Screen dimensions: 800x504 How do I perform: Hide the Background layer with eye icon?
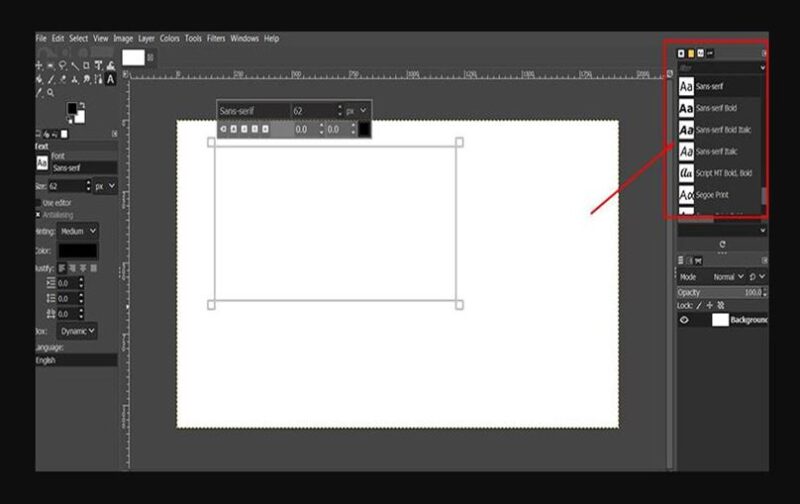tap(684, 320)
